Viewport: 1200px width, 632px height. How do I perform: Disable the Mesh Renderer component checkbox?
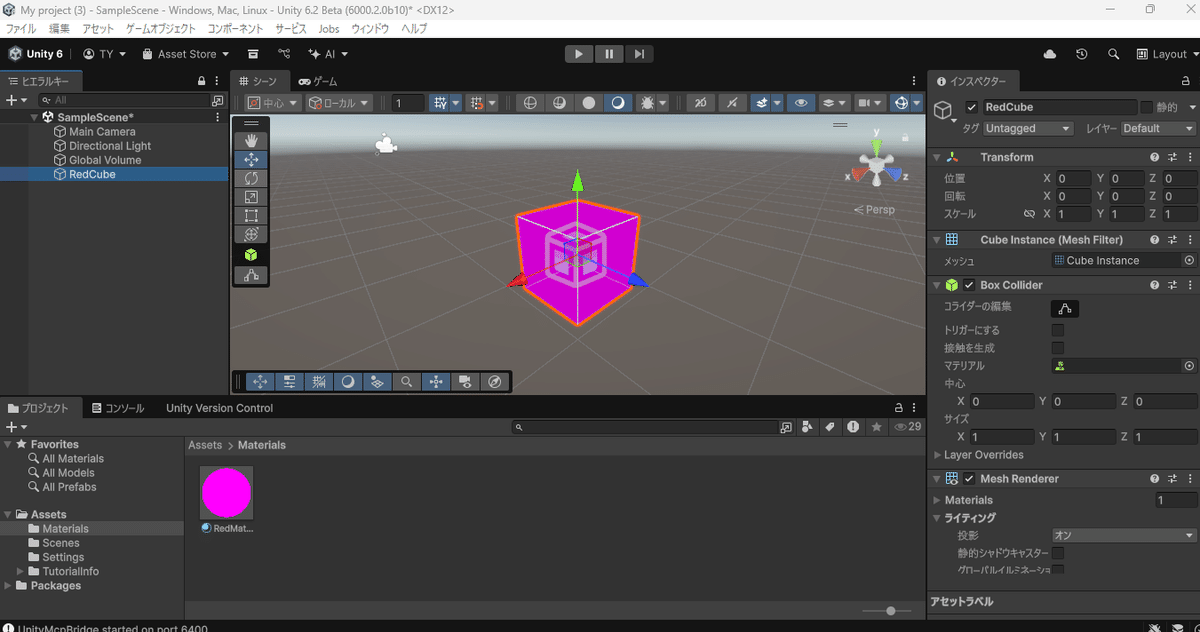pyautogui.click(x=968, y=478)
